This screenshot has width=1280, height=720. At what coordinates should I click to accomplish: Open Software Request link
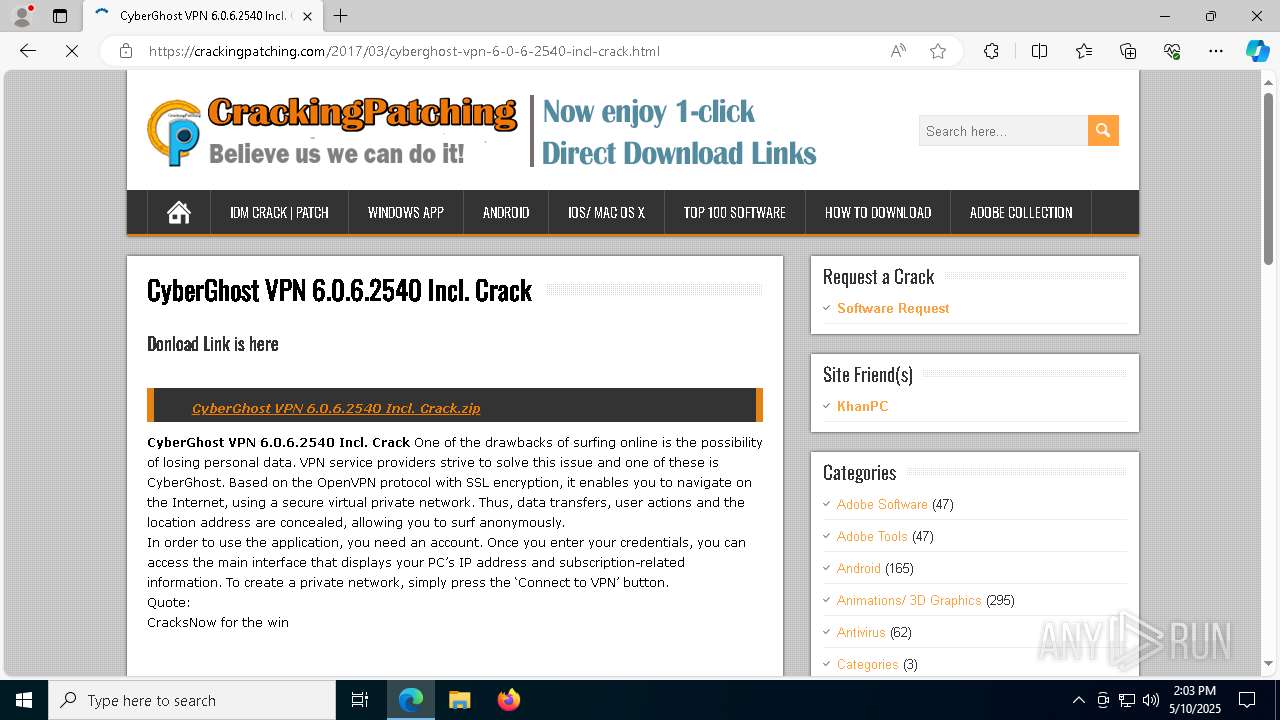point(893,308)
